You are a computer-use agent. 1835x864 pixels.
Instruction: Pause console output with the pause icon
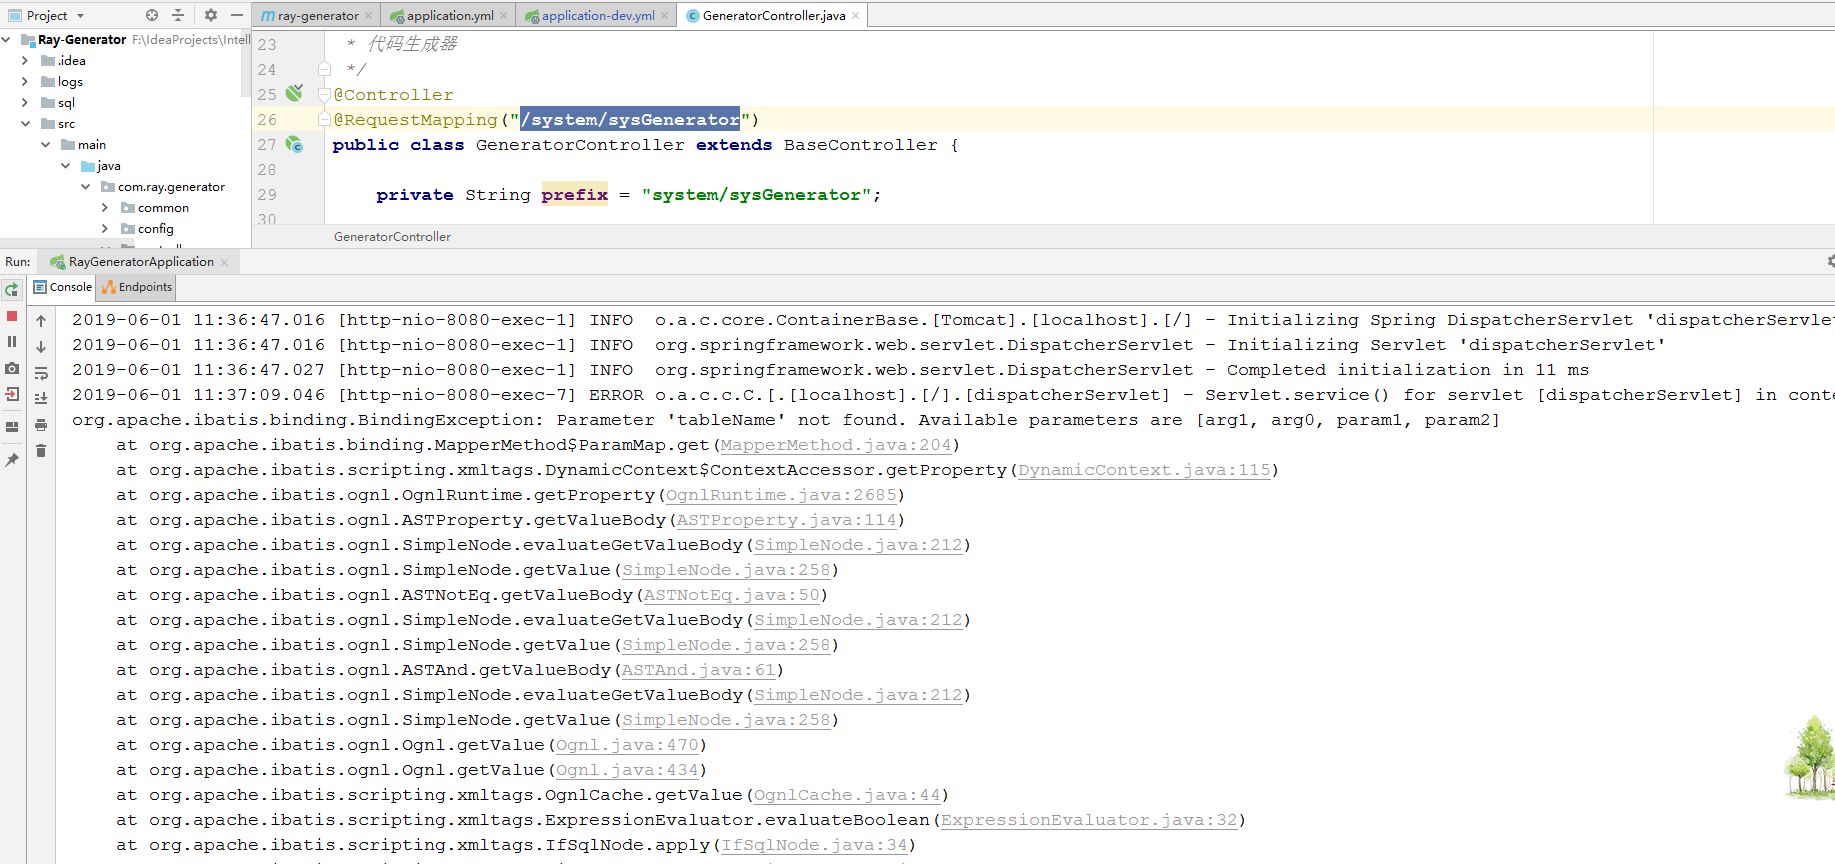tap(12, 342)
